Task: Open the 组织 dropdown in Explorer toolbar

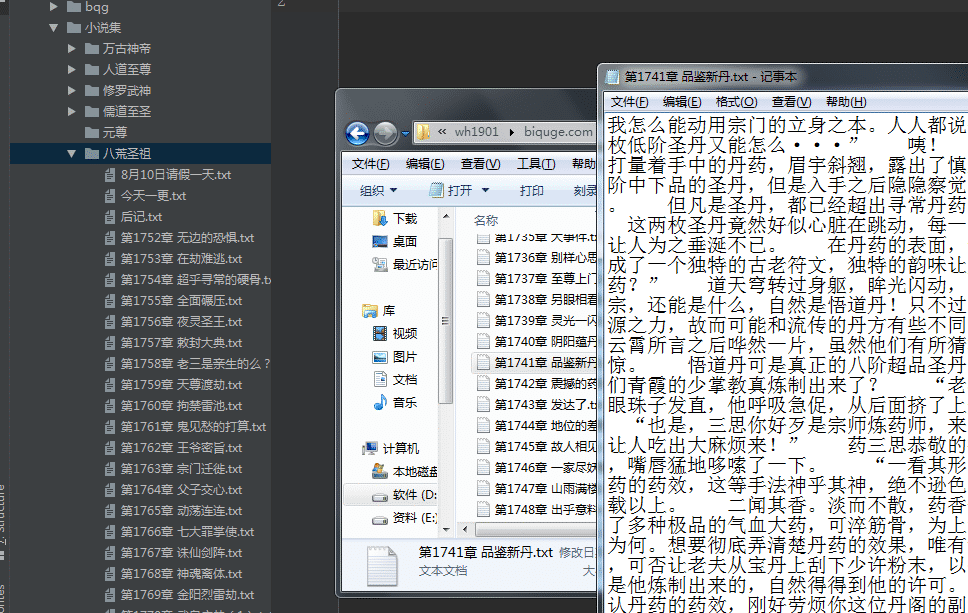Action: coord(378,191)
